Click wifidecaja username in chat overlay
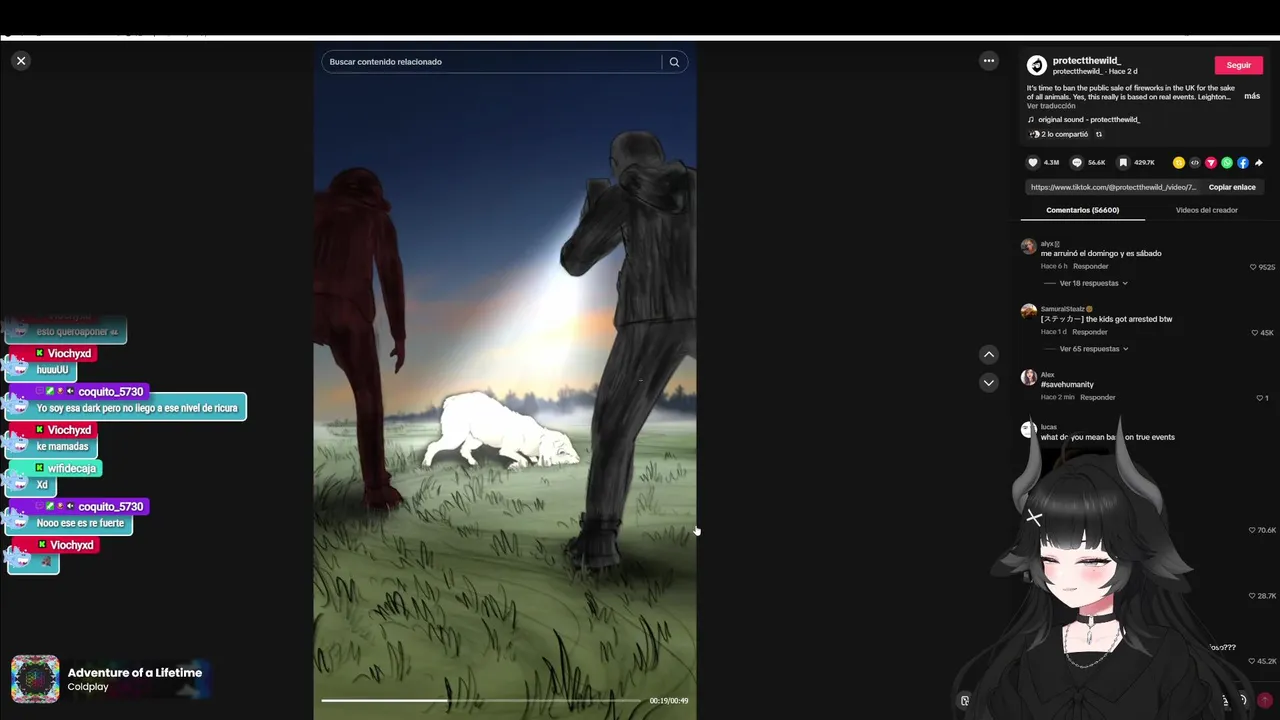This screenshot has height=720, width=1280. point(72,468)
